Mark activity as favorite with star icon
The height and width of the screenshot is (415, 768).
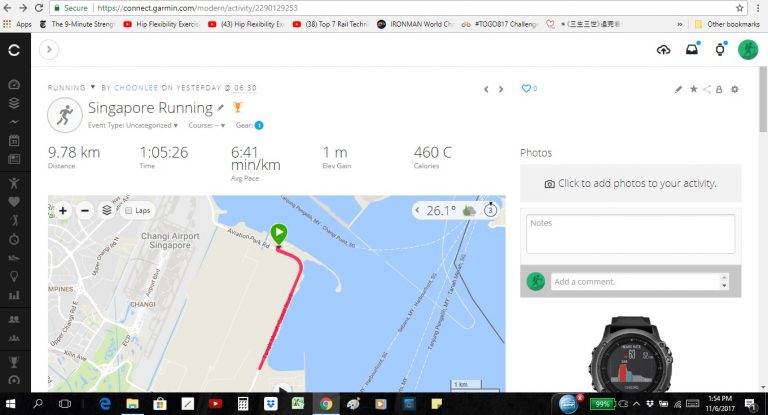(694, 89)
